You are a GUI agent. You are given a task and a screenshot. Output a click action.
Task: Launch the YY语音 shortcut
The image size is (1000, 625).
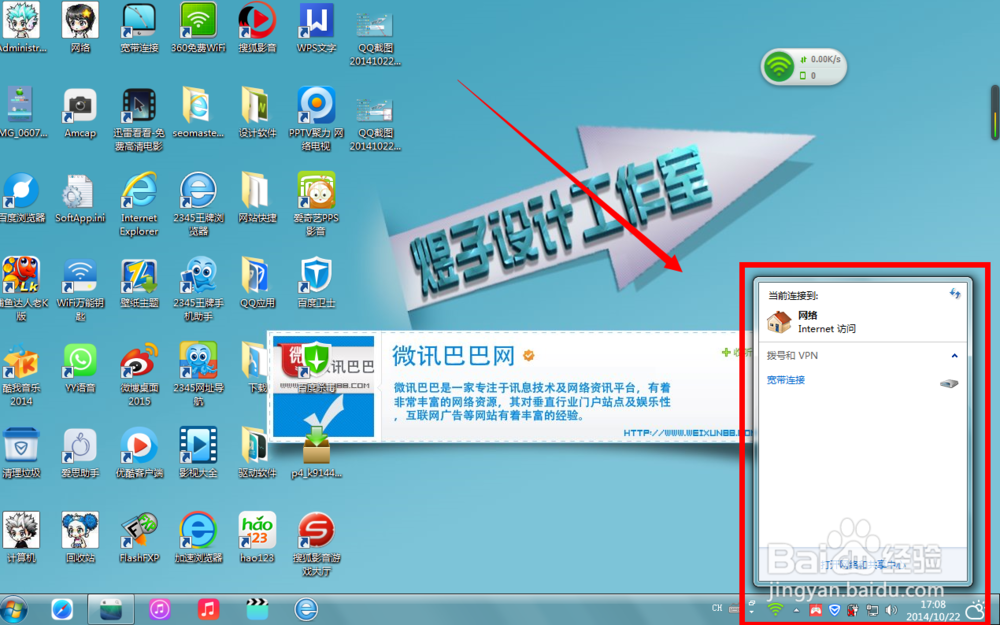click(80, 368)
